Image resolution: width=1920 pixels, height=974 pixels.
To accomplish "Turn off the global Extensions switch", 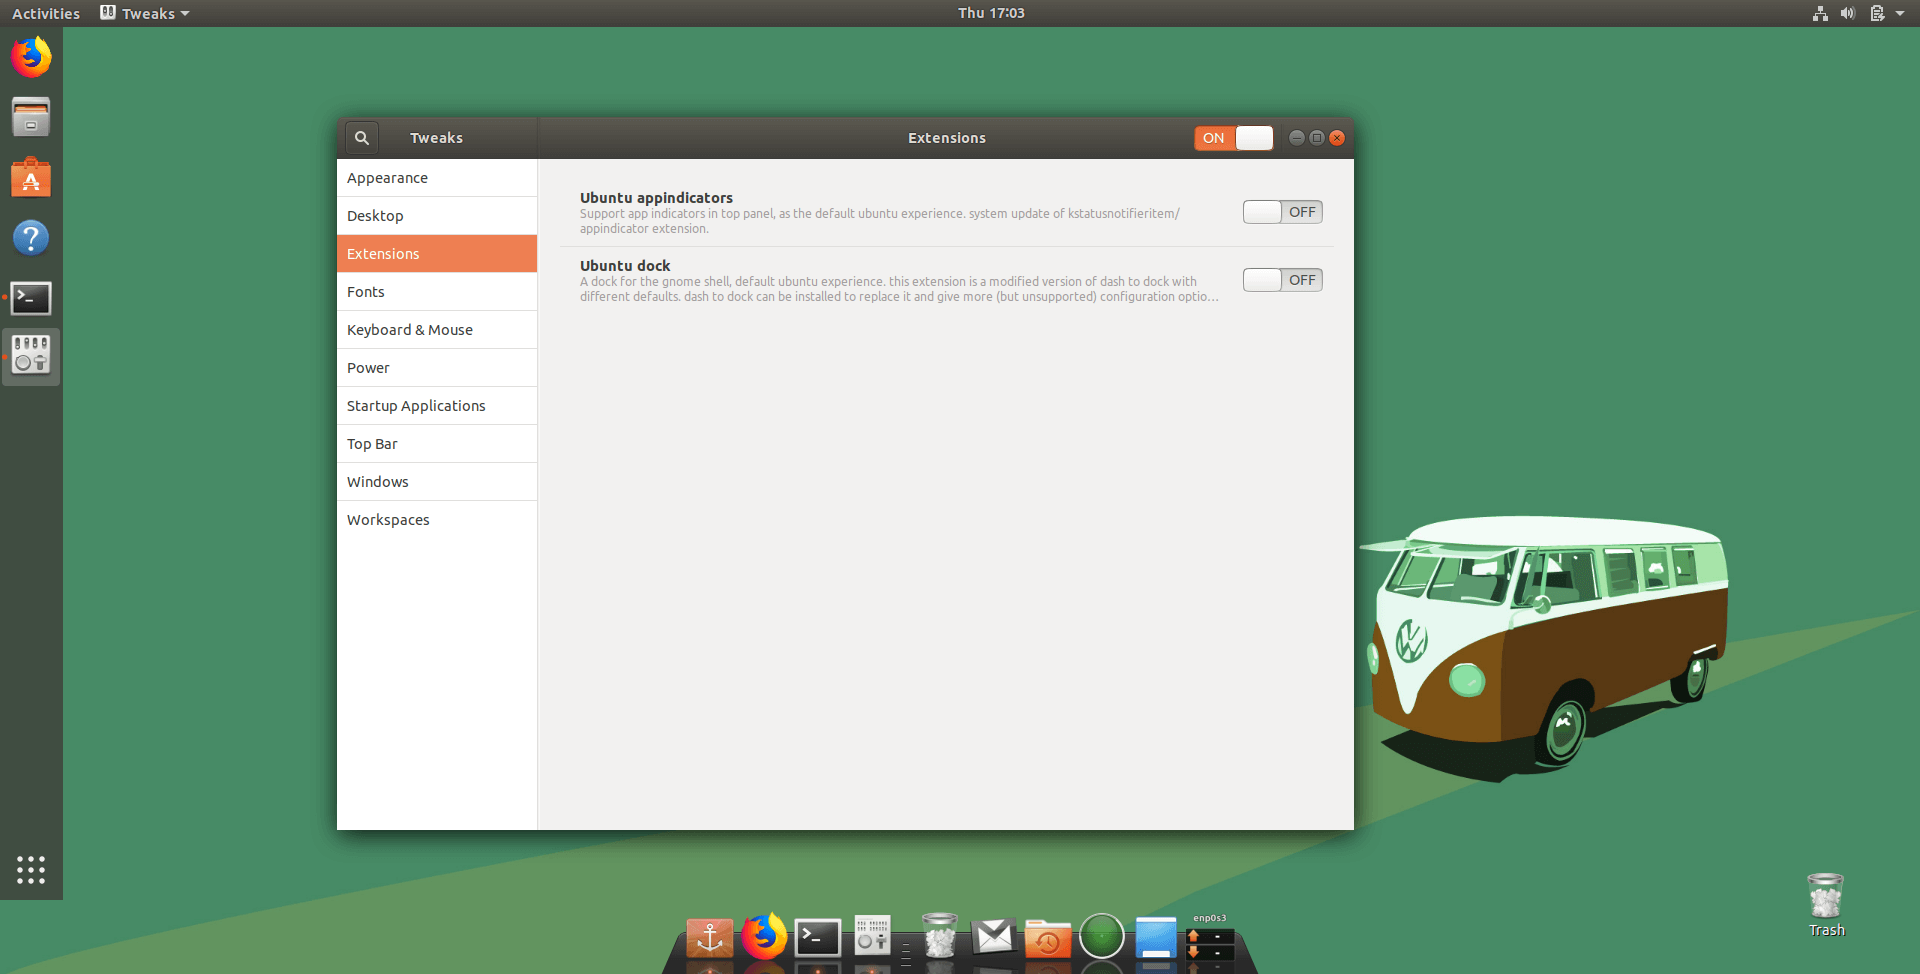I will pos(1233,138).
